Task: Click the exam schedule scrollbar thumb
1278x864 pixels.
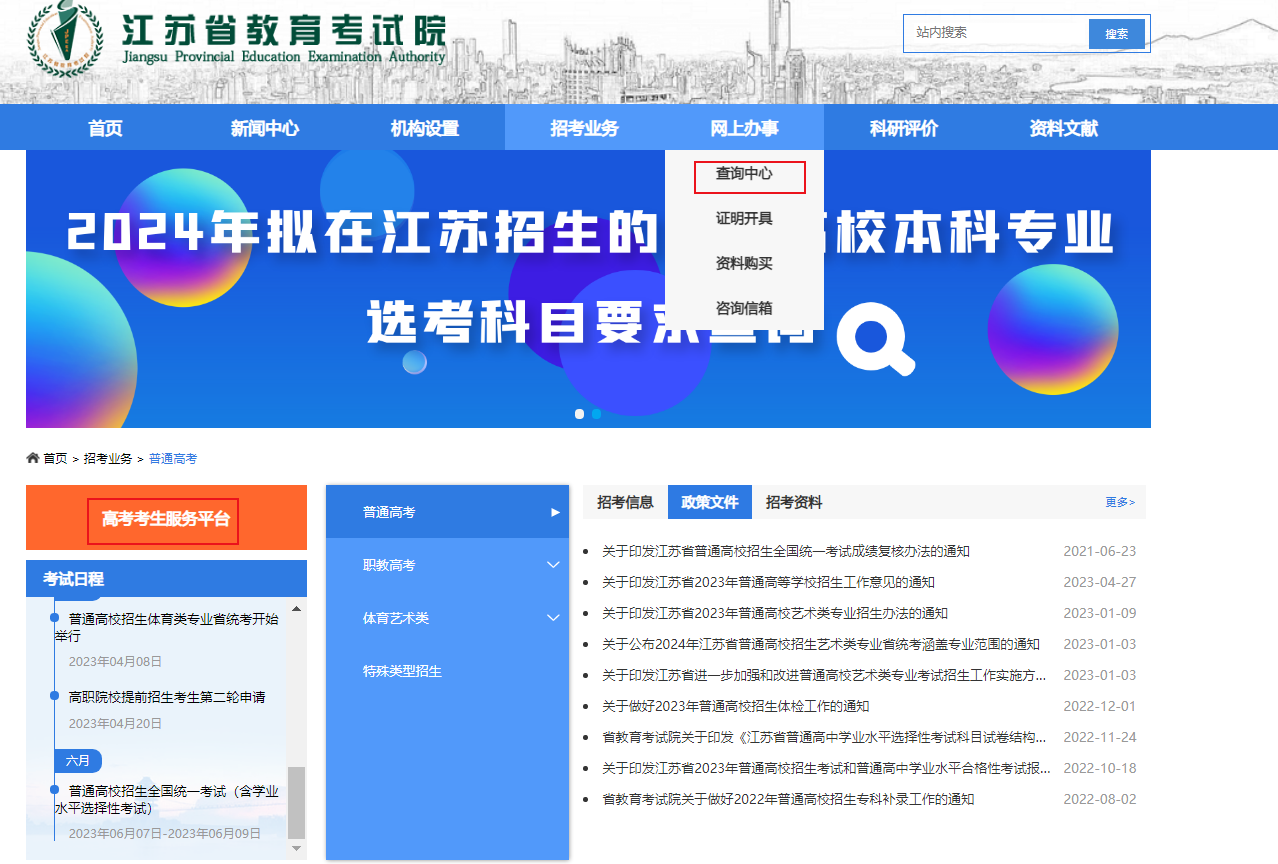Action: coord(296,802)
